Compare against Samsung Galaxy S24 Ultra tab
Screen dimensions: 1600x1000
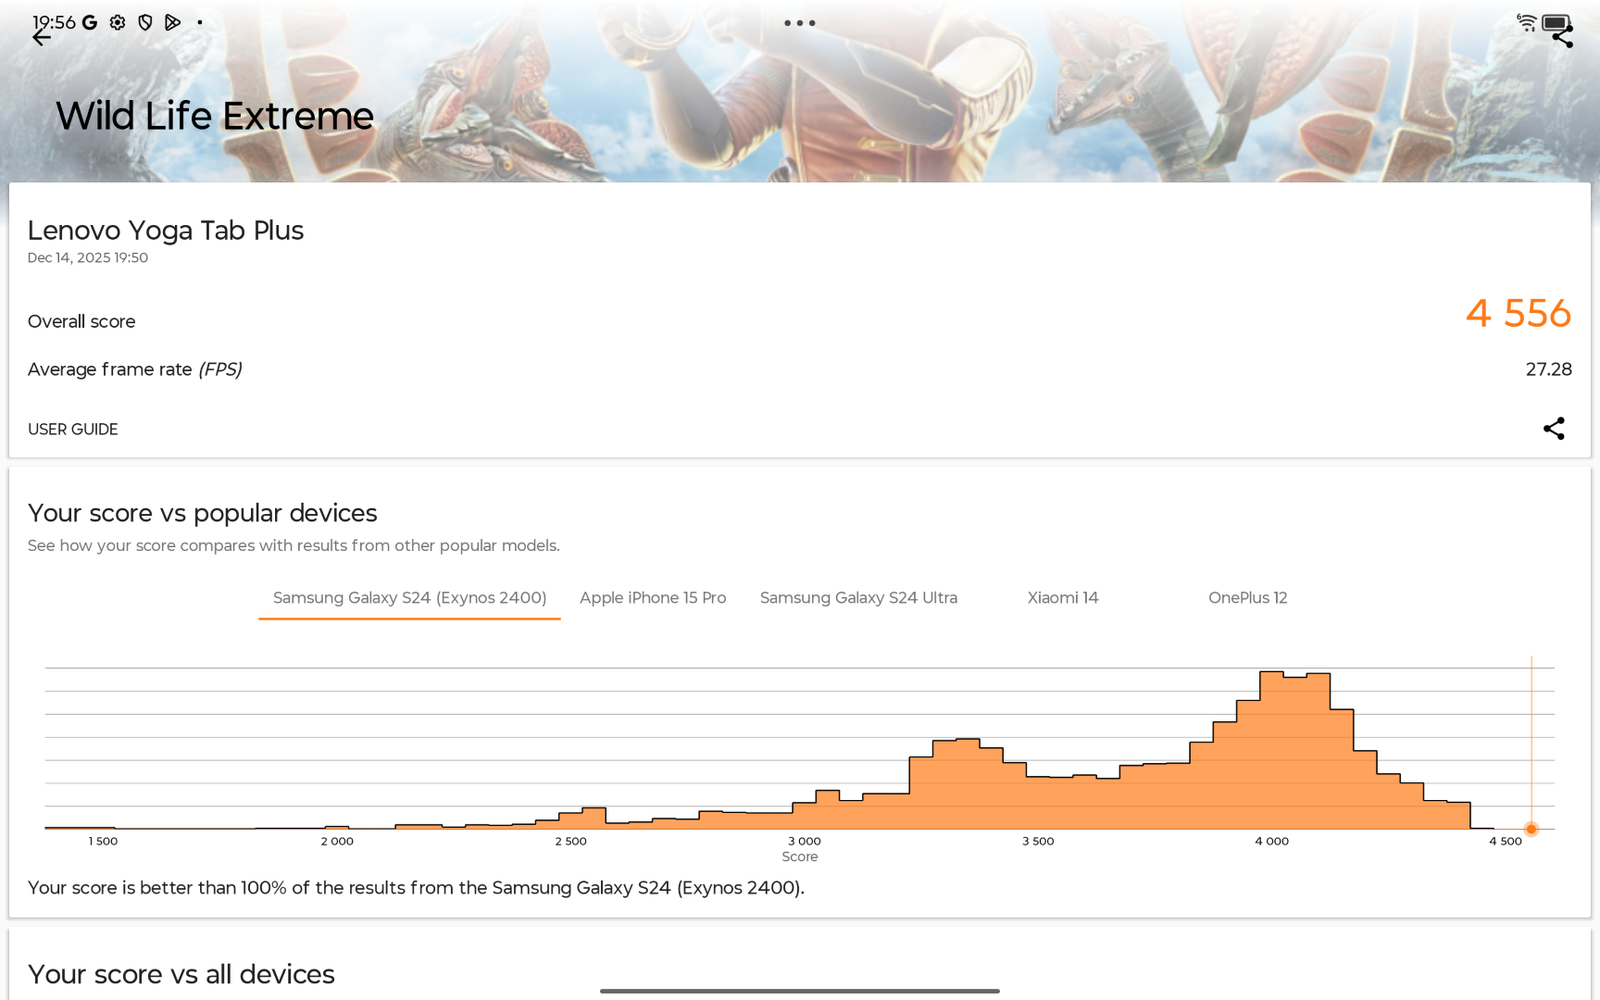pyautogui.click(x=858, y=598)
